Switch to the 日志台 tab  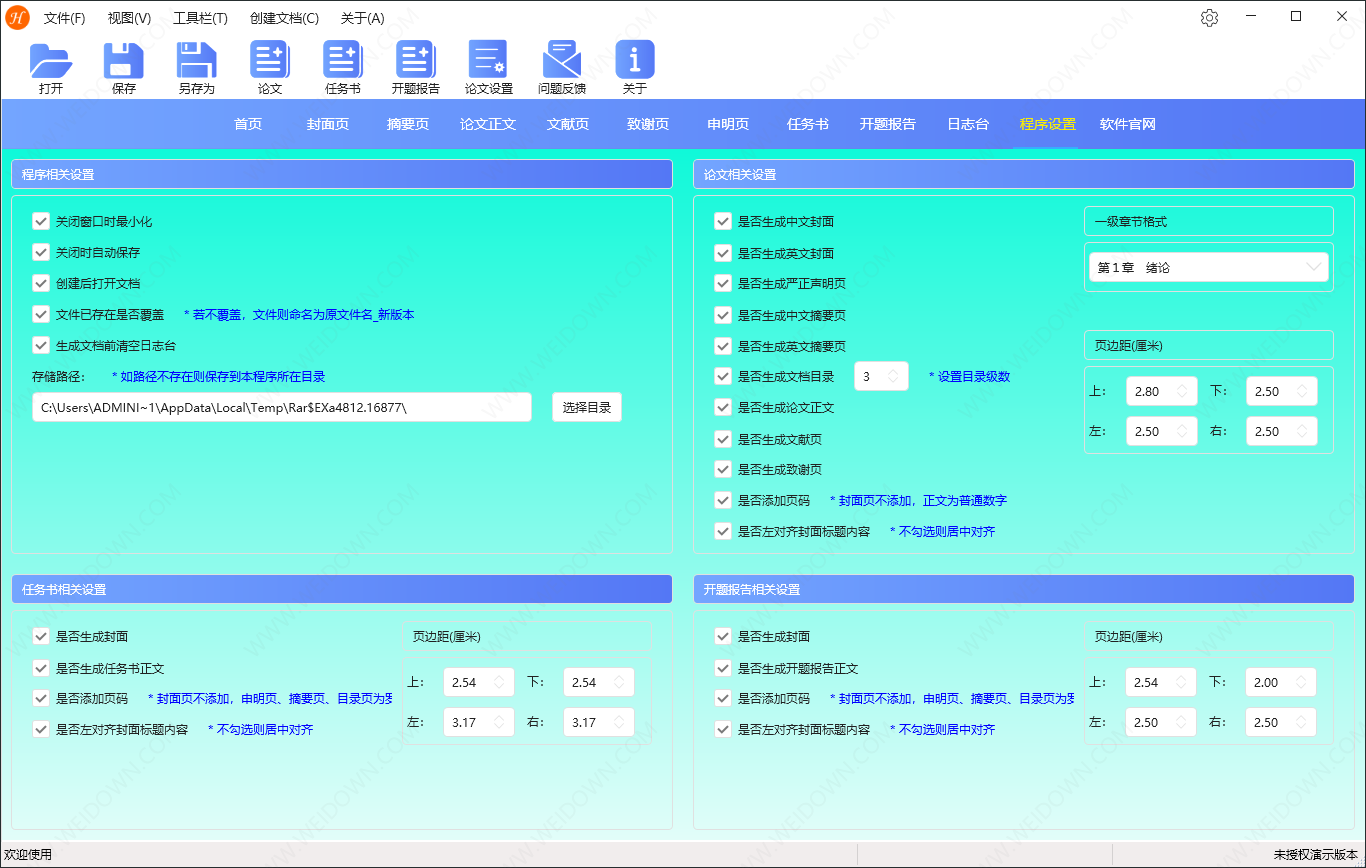(968, 124)
